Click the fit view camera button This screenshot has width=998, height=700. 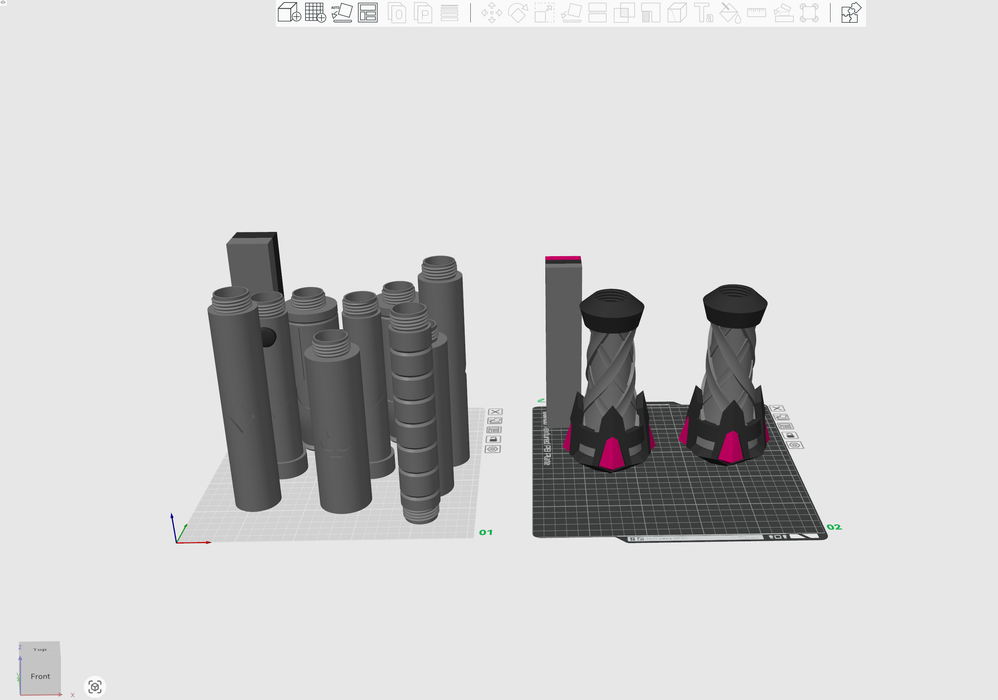95,687
